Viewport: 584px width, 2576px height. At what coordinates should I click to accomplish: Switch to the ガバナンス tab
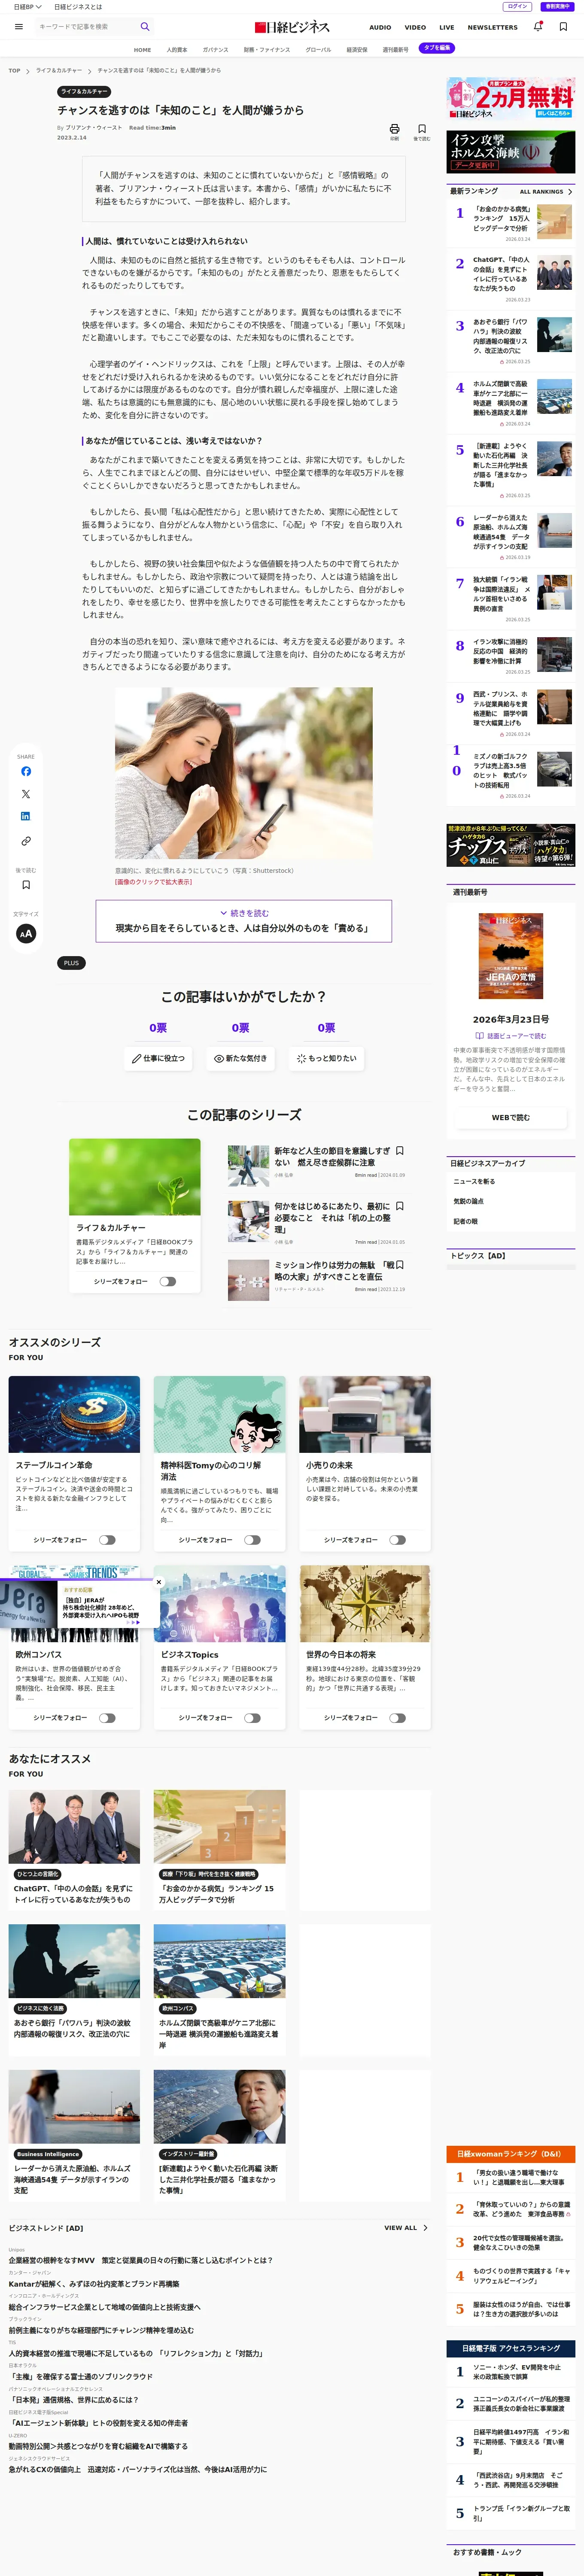pyautogui.click(x=215, y=49)
